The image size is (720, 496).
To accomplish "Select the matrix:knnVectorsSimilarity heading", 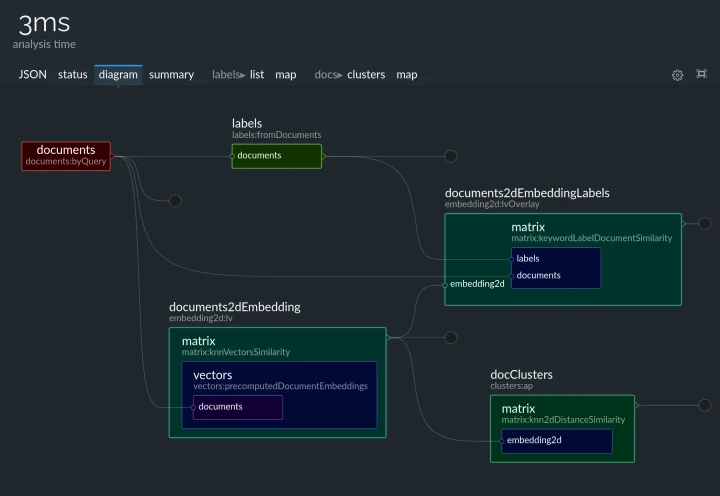I will pos(236,346).
